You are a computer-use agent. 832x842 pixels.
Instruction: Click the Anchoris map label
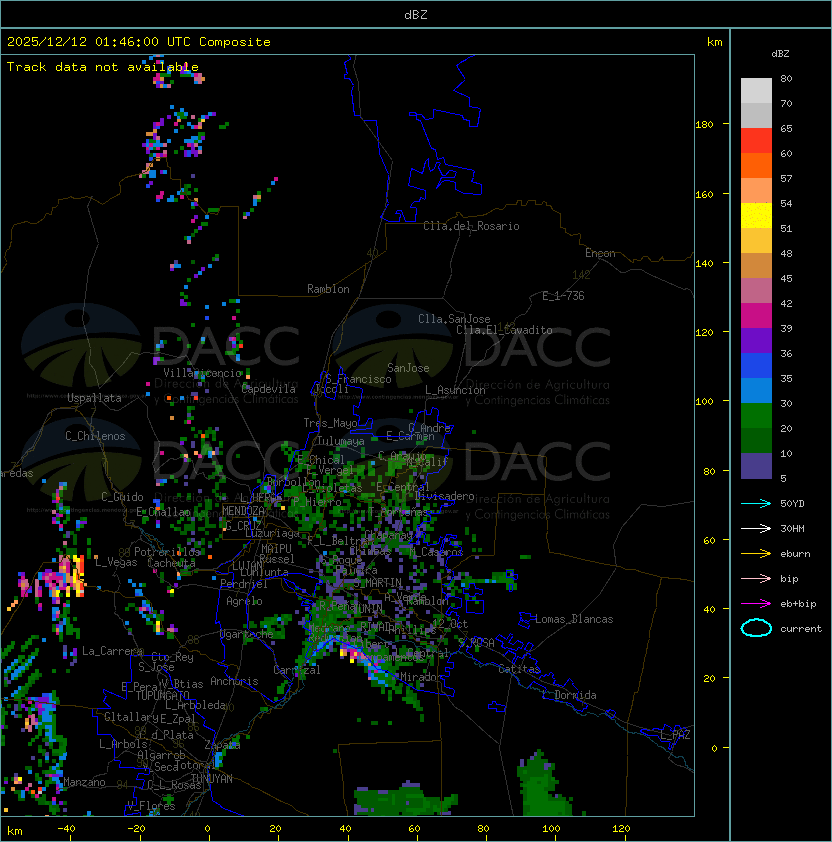click(234, 681)
